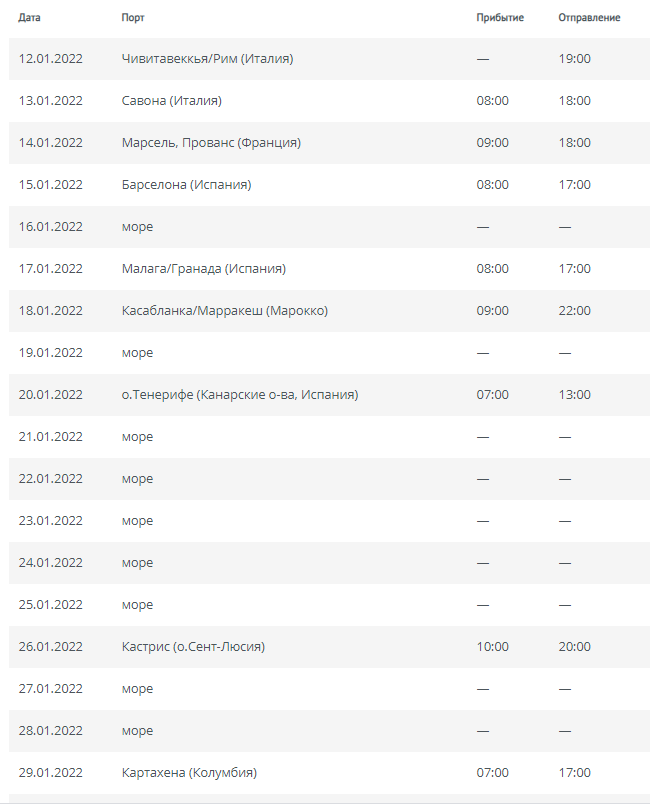
Task: Select the Чивитавеккья/Рим (Италия) port row
Action: 329,59
